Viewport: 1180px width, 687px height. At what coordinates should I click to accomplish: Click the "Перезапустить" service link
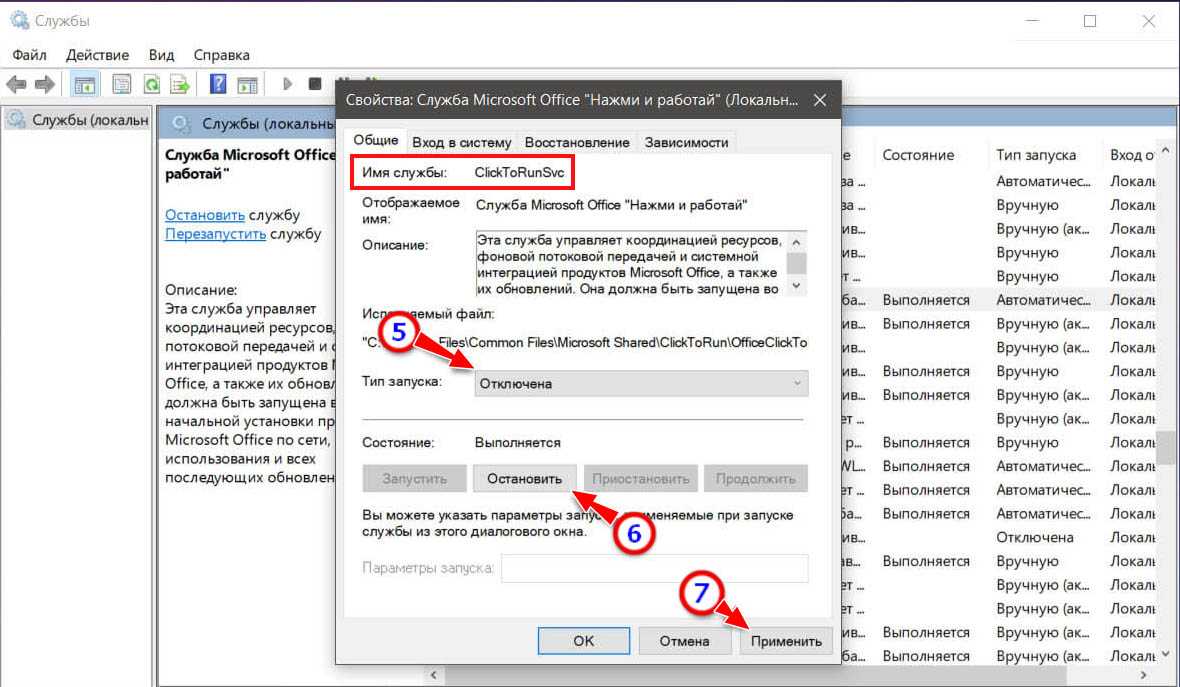[x=215, y=234]
